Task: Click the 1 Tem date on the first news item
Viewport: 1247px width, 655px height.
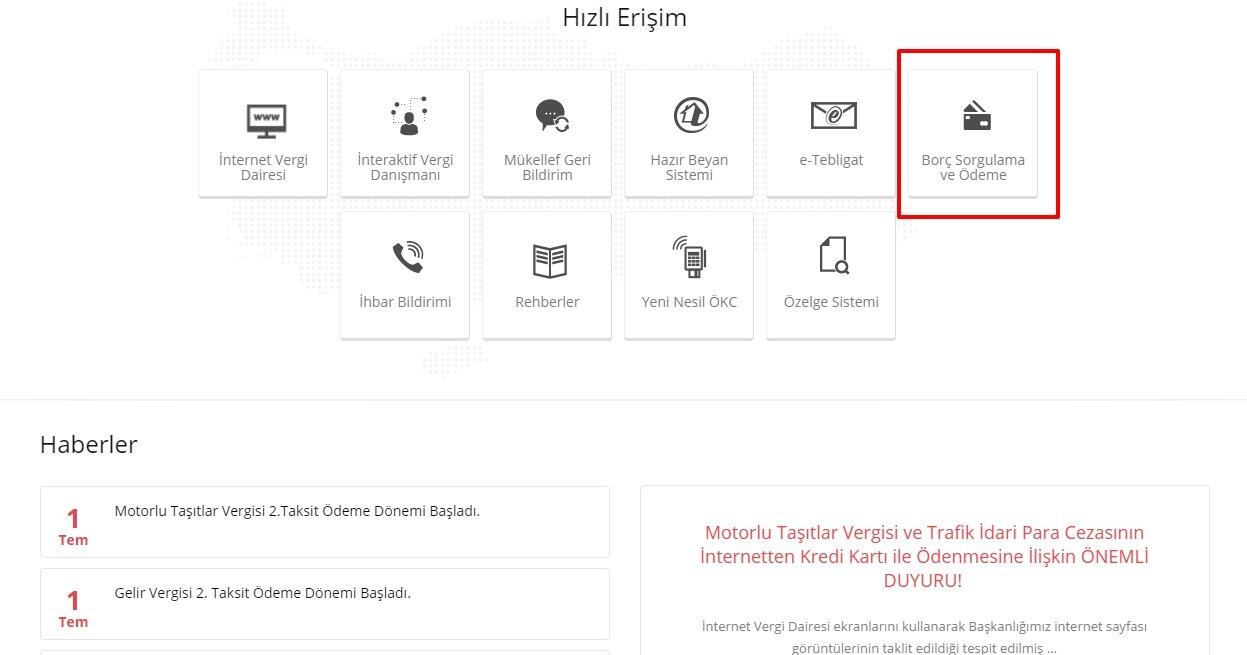Action: (x=73, y=525)
